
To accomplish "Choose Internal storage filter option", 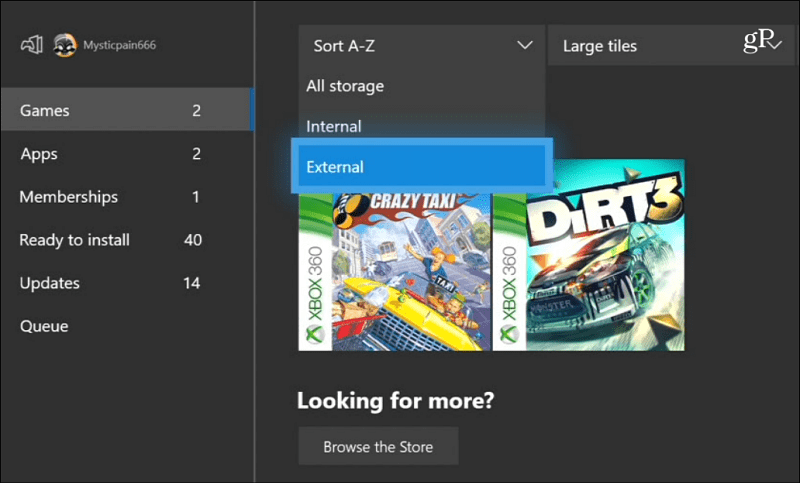I will click(x=422, y=126).
